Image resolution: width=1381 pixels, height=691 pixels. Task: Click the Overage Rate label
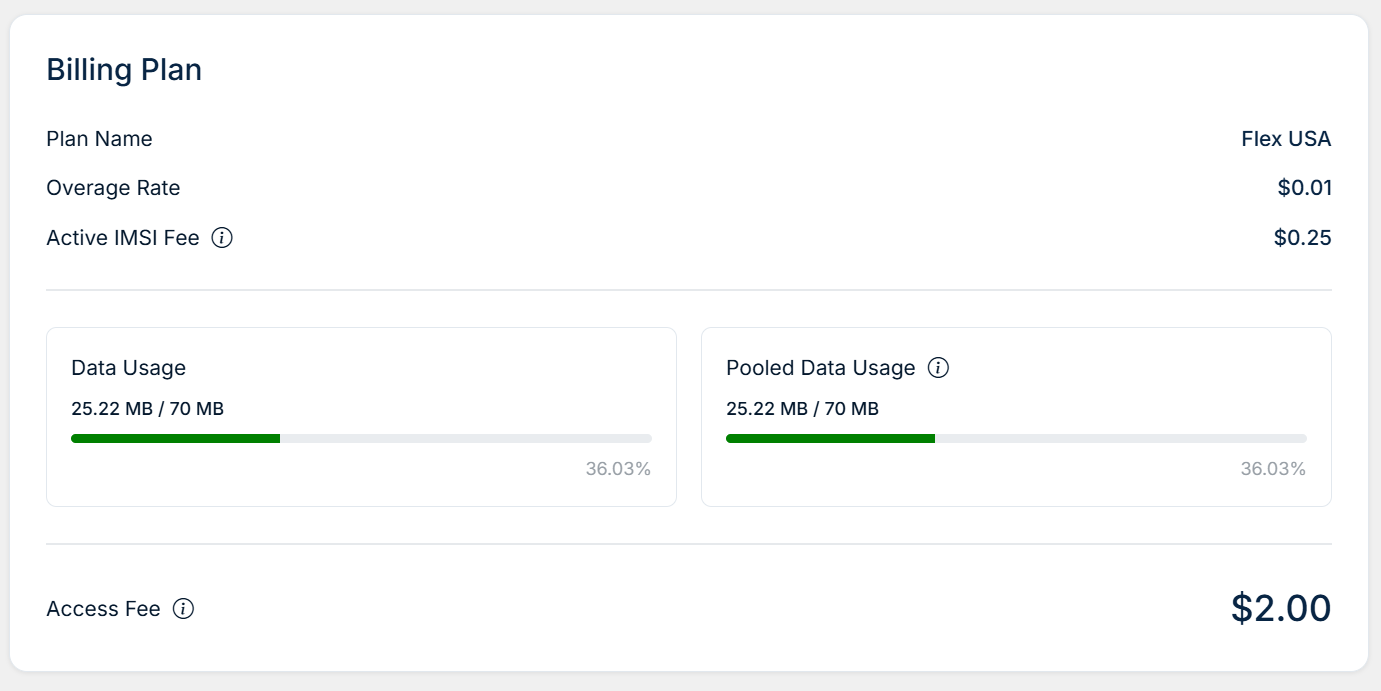coord(113,188)
